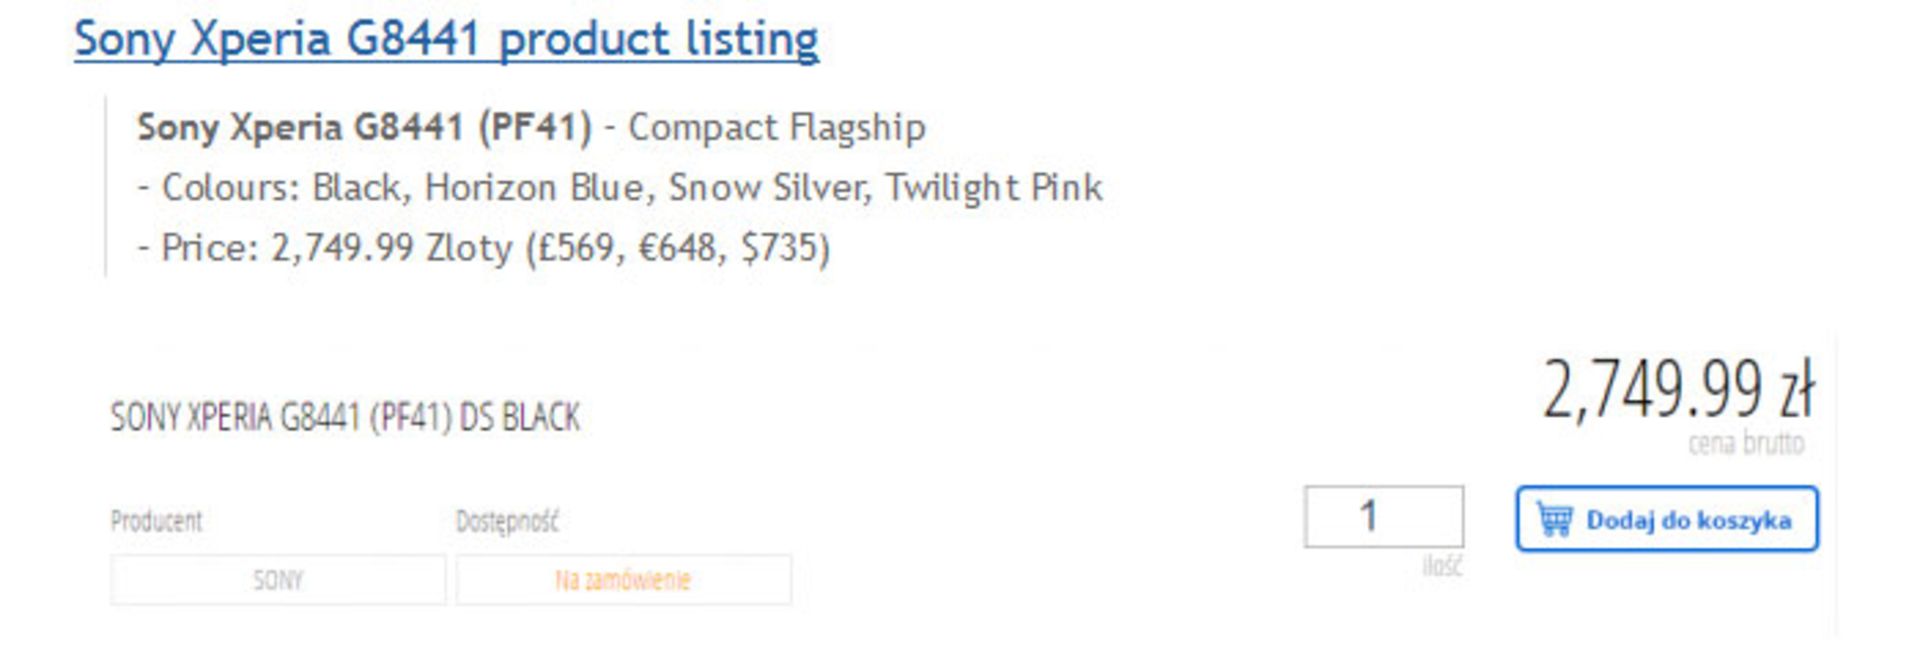
Task: Click the 2,749.99 Zloty text in the quote
Action: click(x=392, y=248)
